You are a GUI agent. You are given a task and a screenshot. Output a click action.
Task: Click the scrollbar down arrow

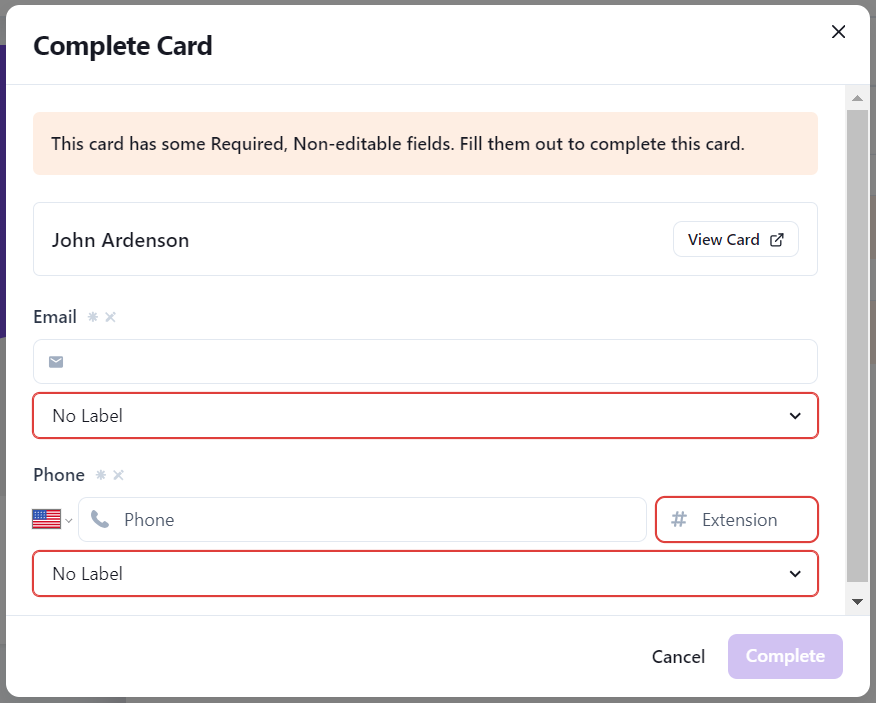point(857,601)
